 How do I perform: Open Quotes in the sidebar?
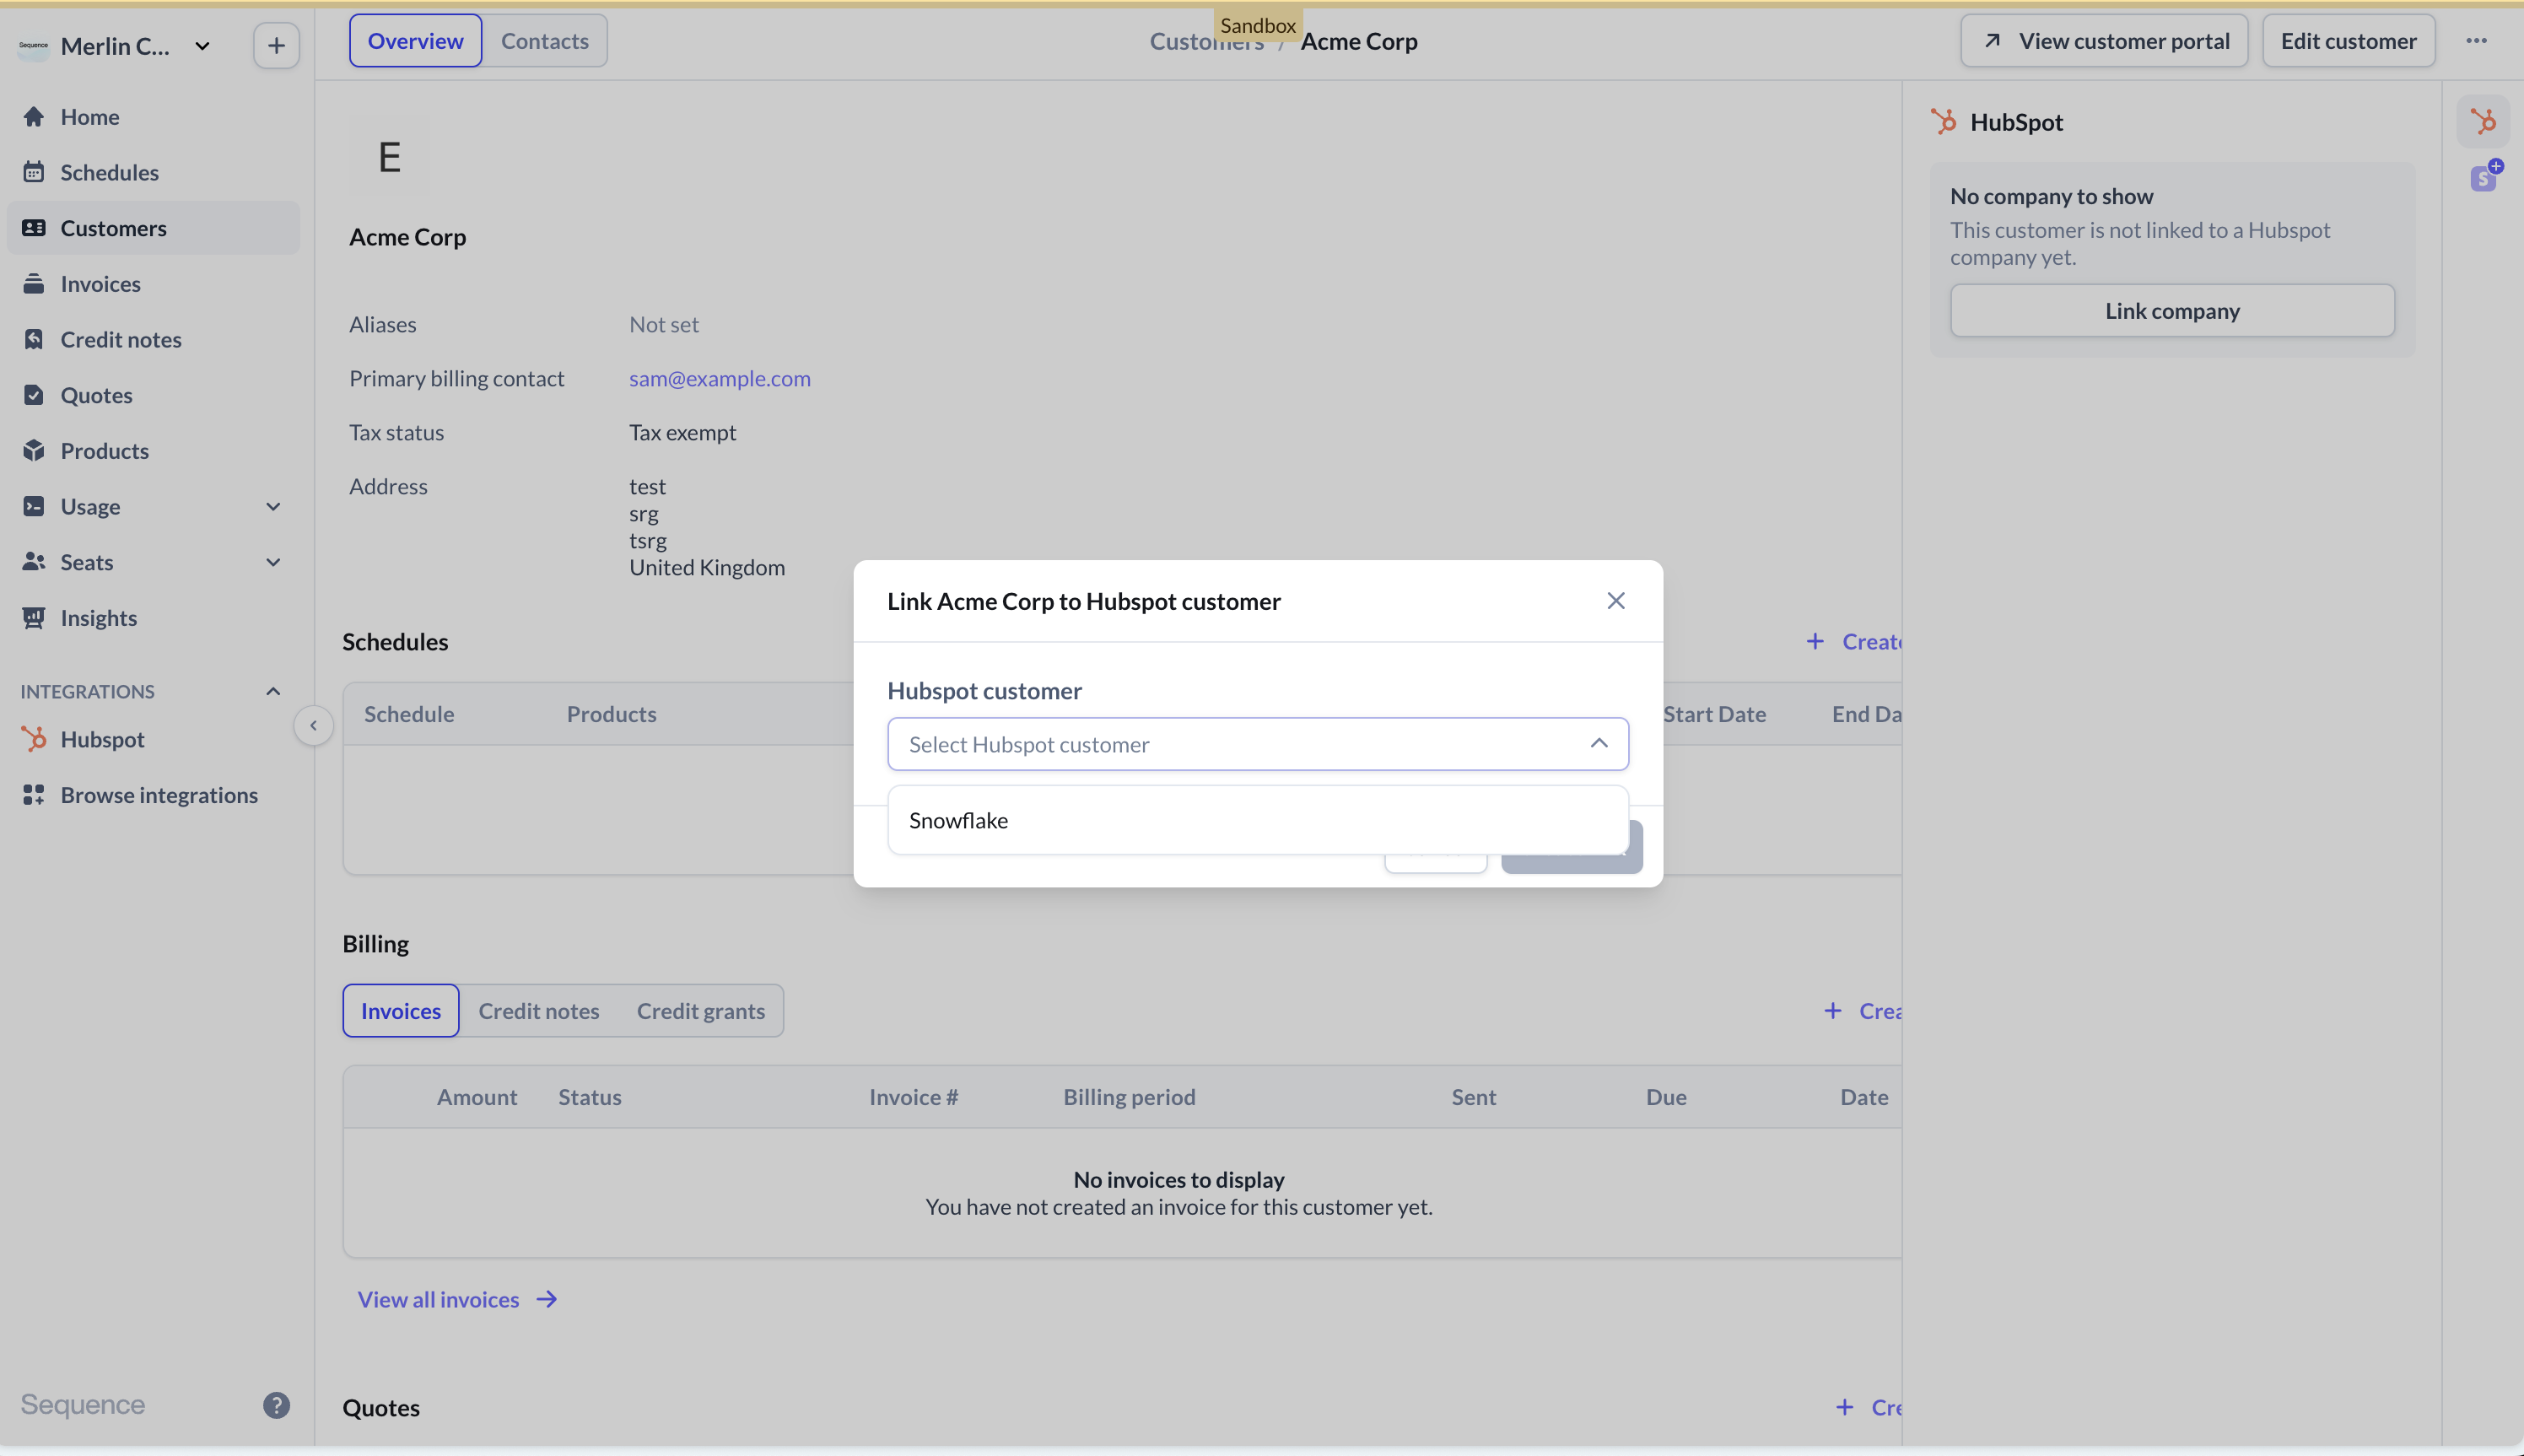pyautogui.click(x=153, y=395)
